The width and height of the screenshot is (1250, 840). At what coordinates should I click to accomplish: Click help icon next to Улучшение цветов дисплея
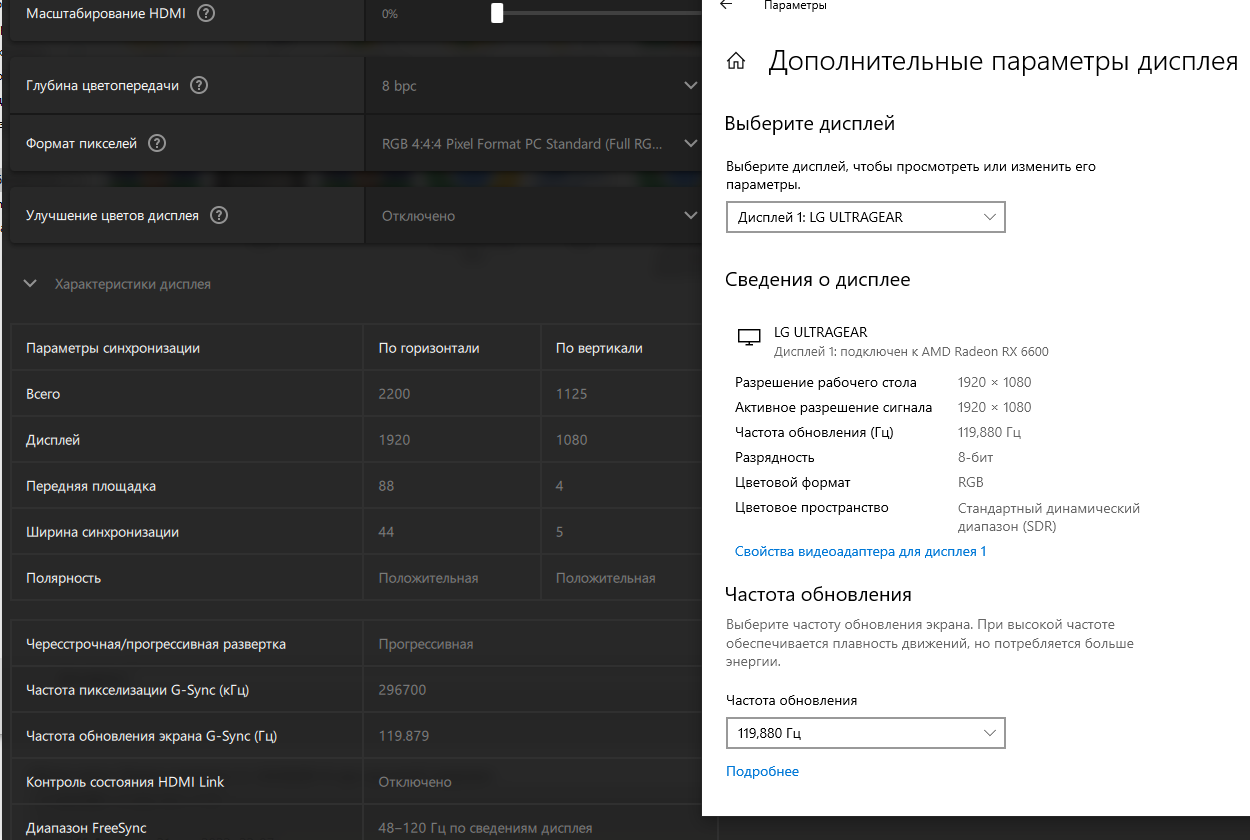pyautogui.click(x=219, y=215)
